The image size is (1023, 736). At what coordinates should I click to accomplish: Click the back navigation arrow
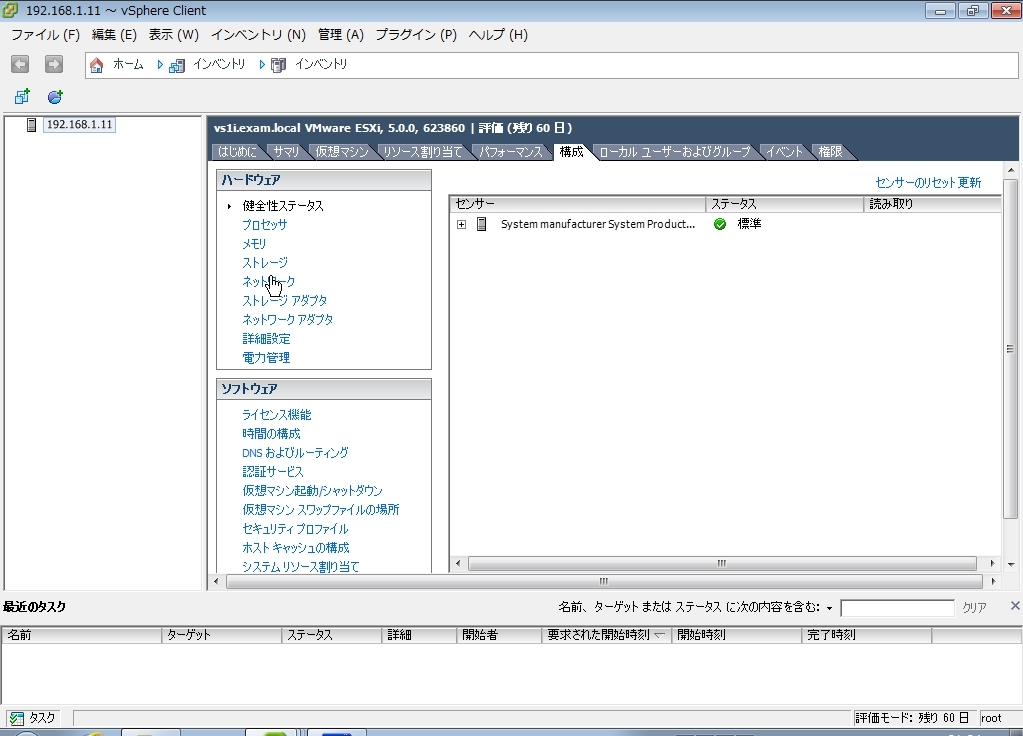20,64
